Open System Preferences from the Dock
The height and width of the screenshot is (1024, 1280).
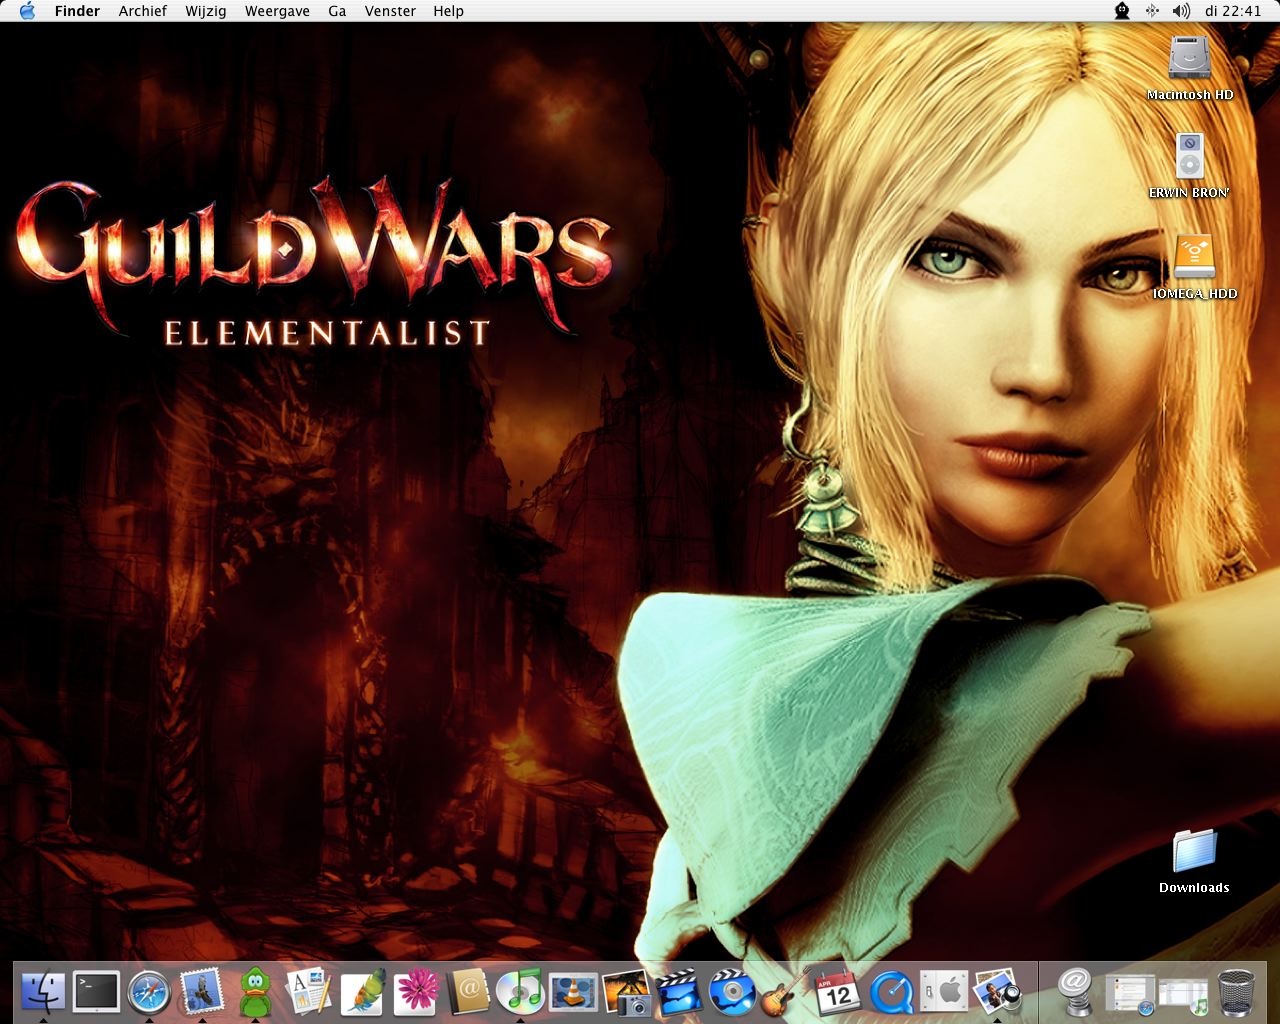[944, 992]
